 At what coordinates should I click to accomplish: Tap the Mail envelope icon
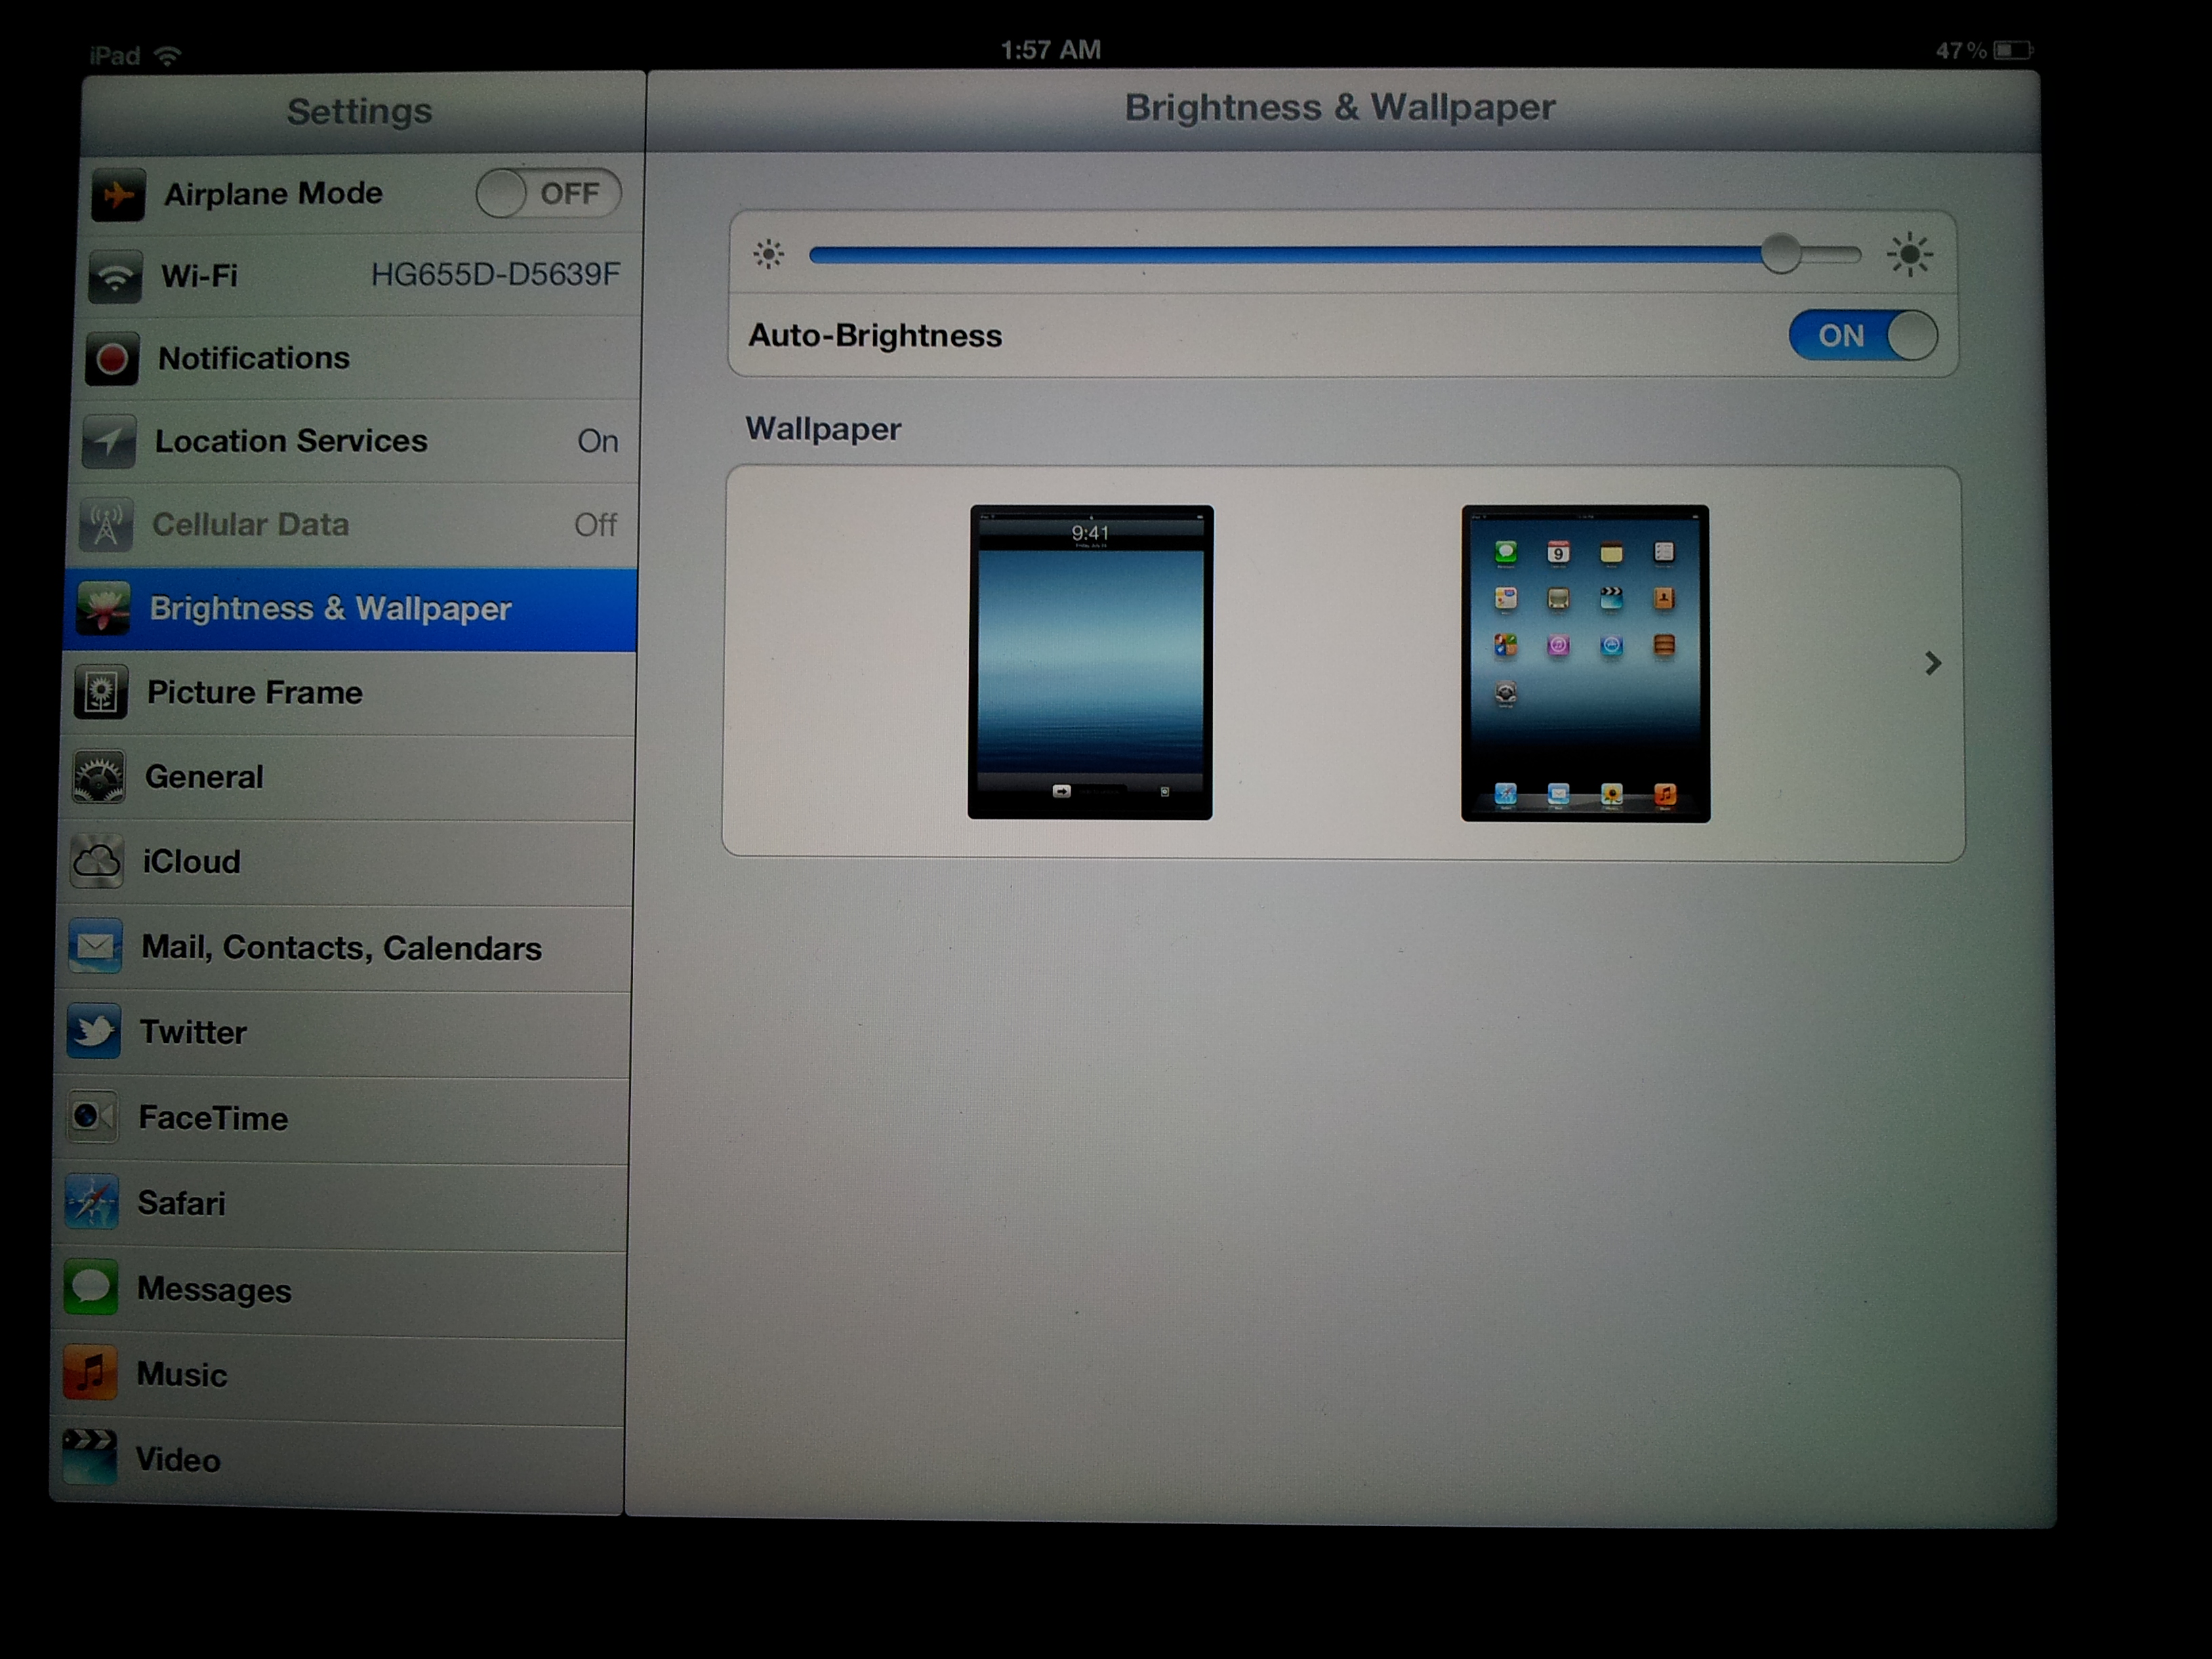point(96,946)
